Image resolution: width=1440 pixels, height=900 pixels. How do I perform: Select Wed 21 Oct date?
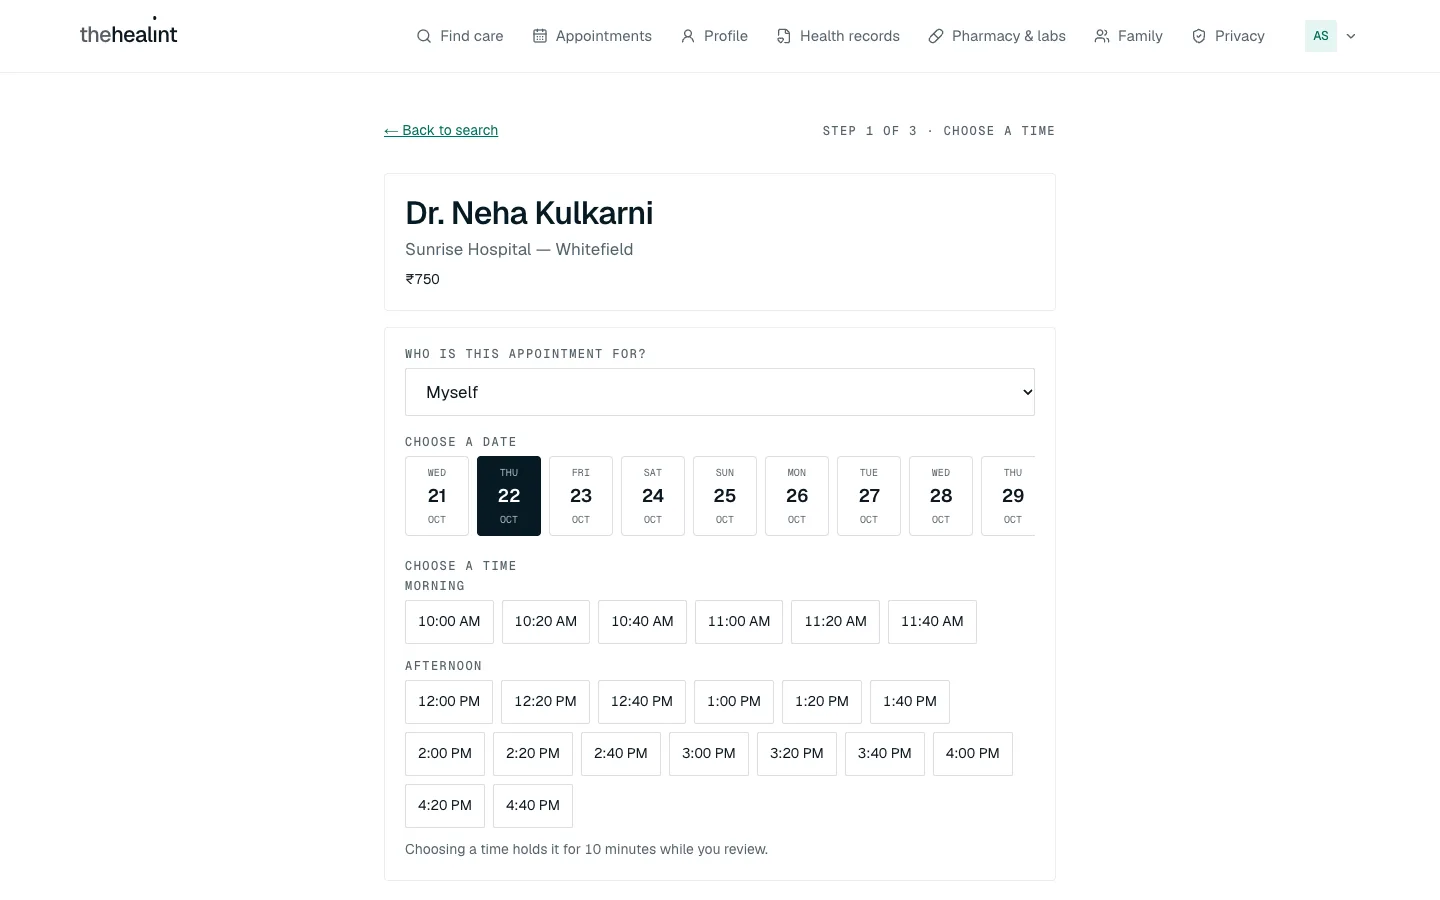click(x=437, y=496)
